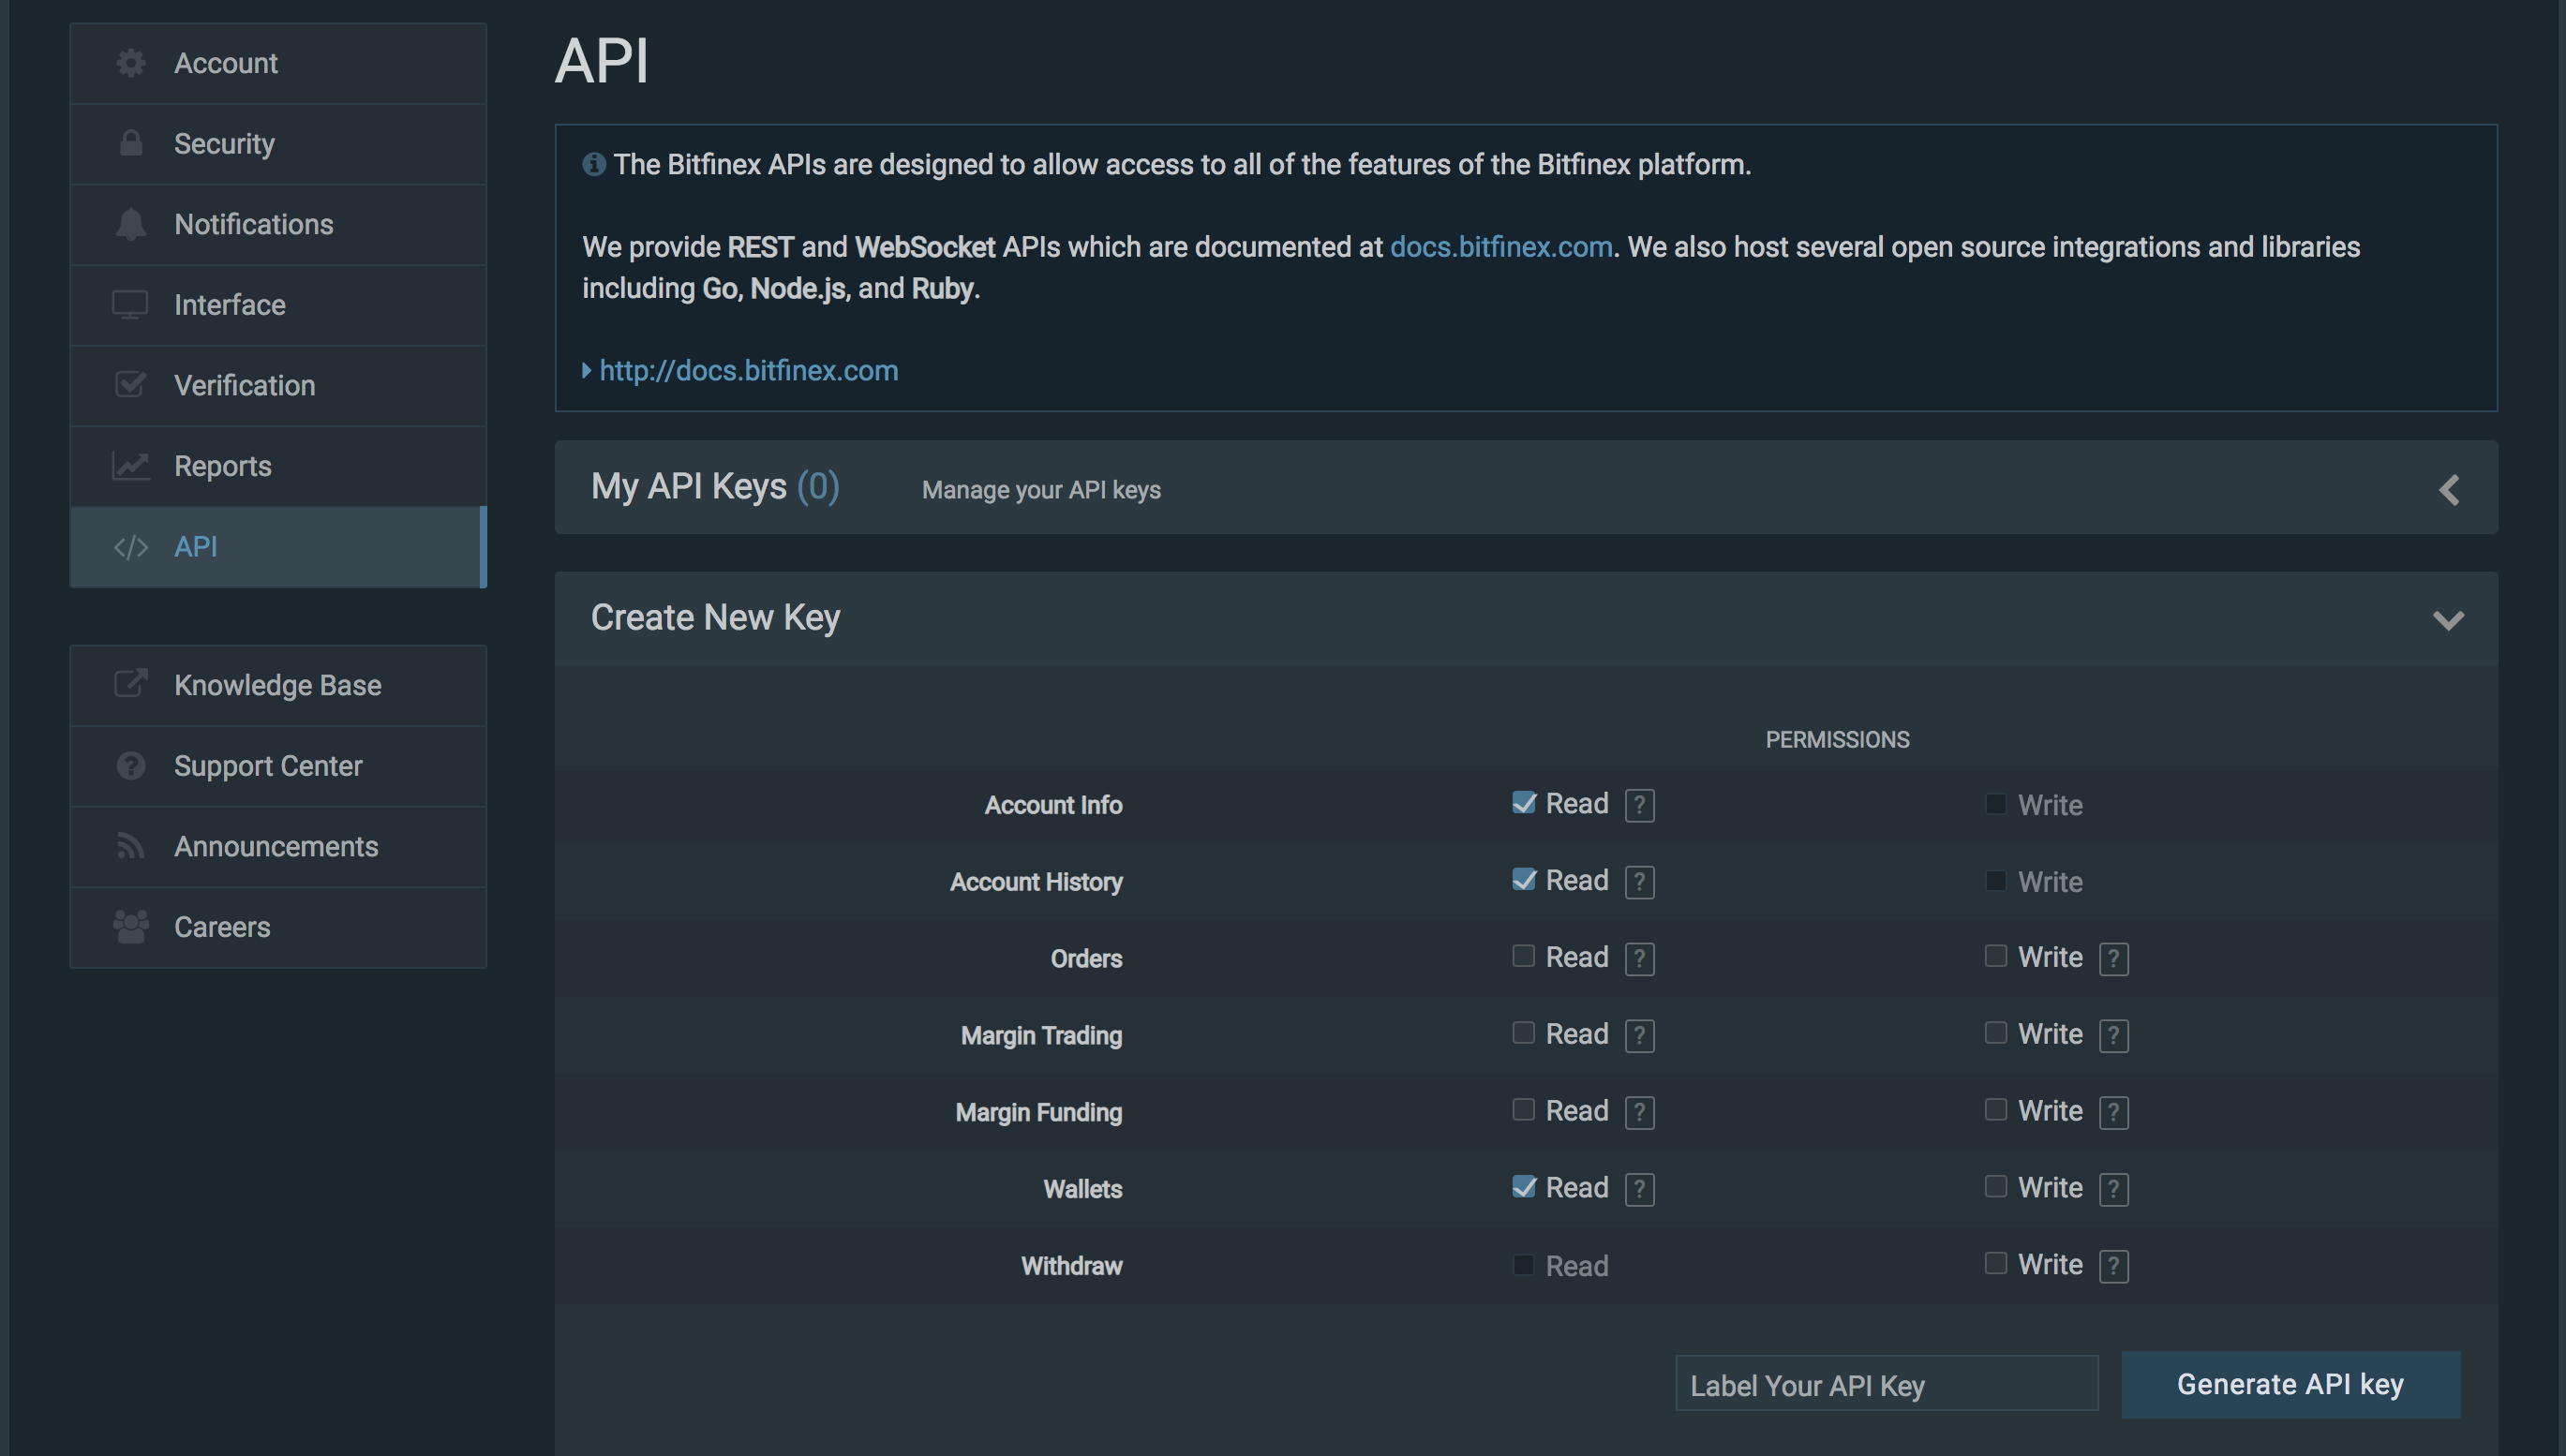
Task: Open help for Margin Trading Write permission
Action: click(2113, 1036)
